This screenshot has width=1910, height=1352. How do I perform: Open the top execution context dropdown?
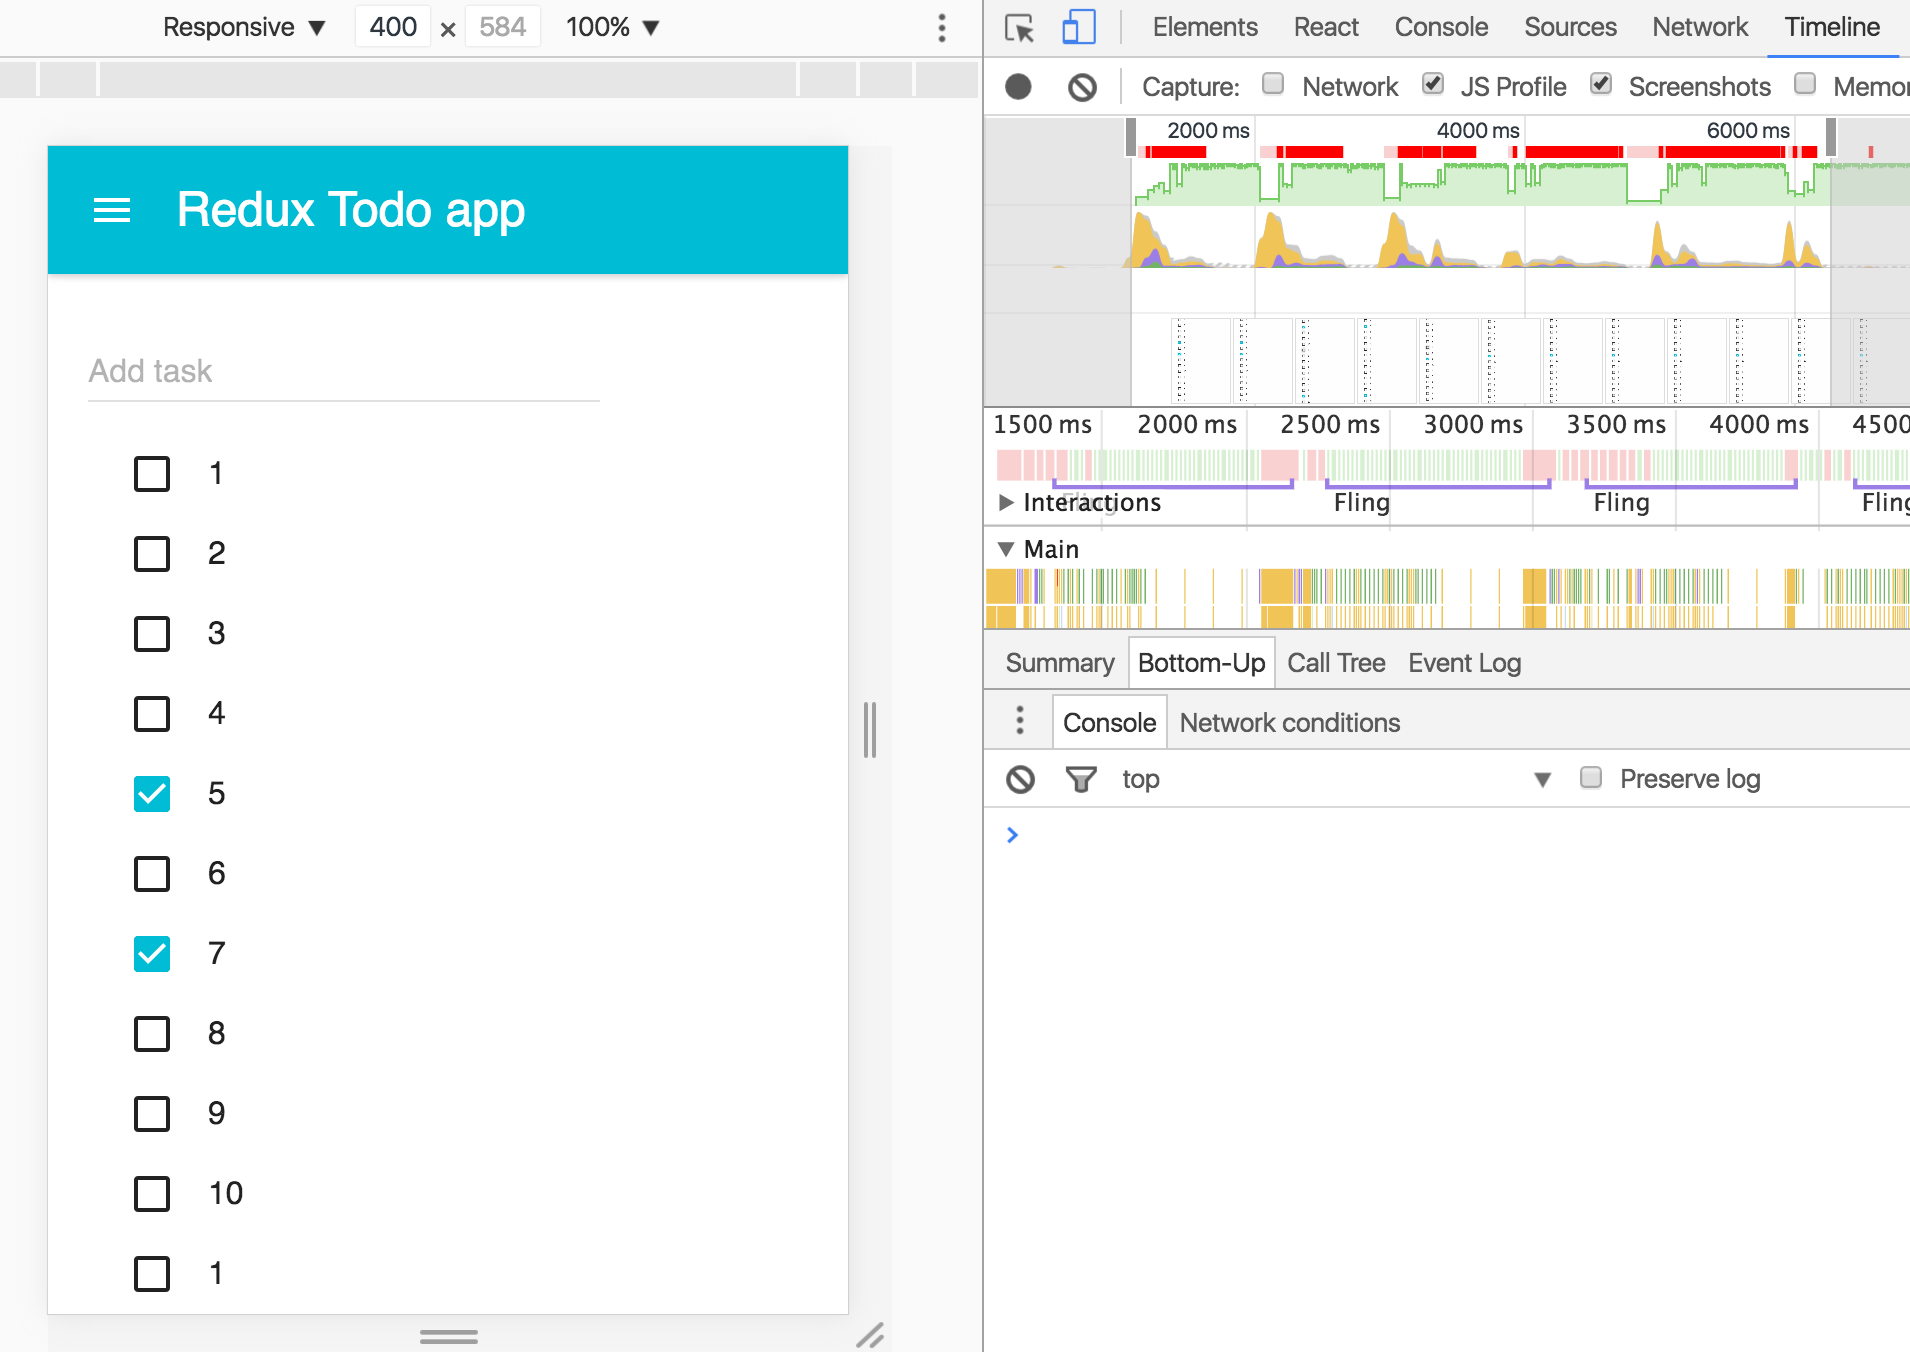pos(1337,779)
